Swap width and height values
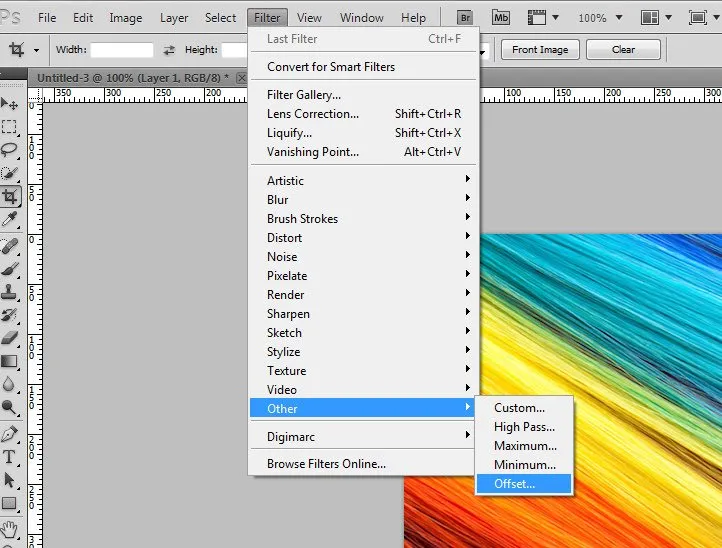Screen dimensions: 722x548 [x=169, y=50]
